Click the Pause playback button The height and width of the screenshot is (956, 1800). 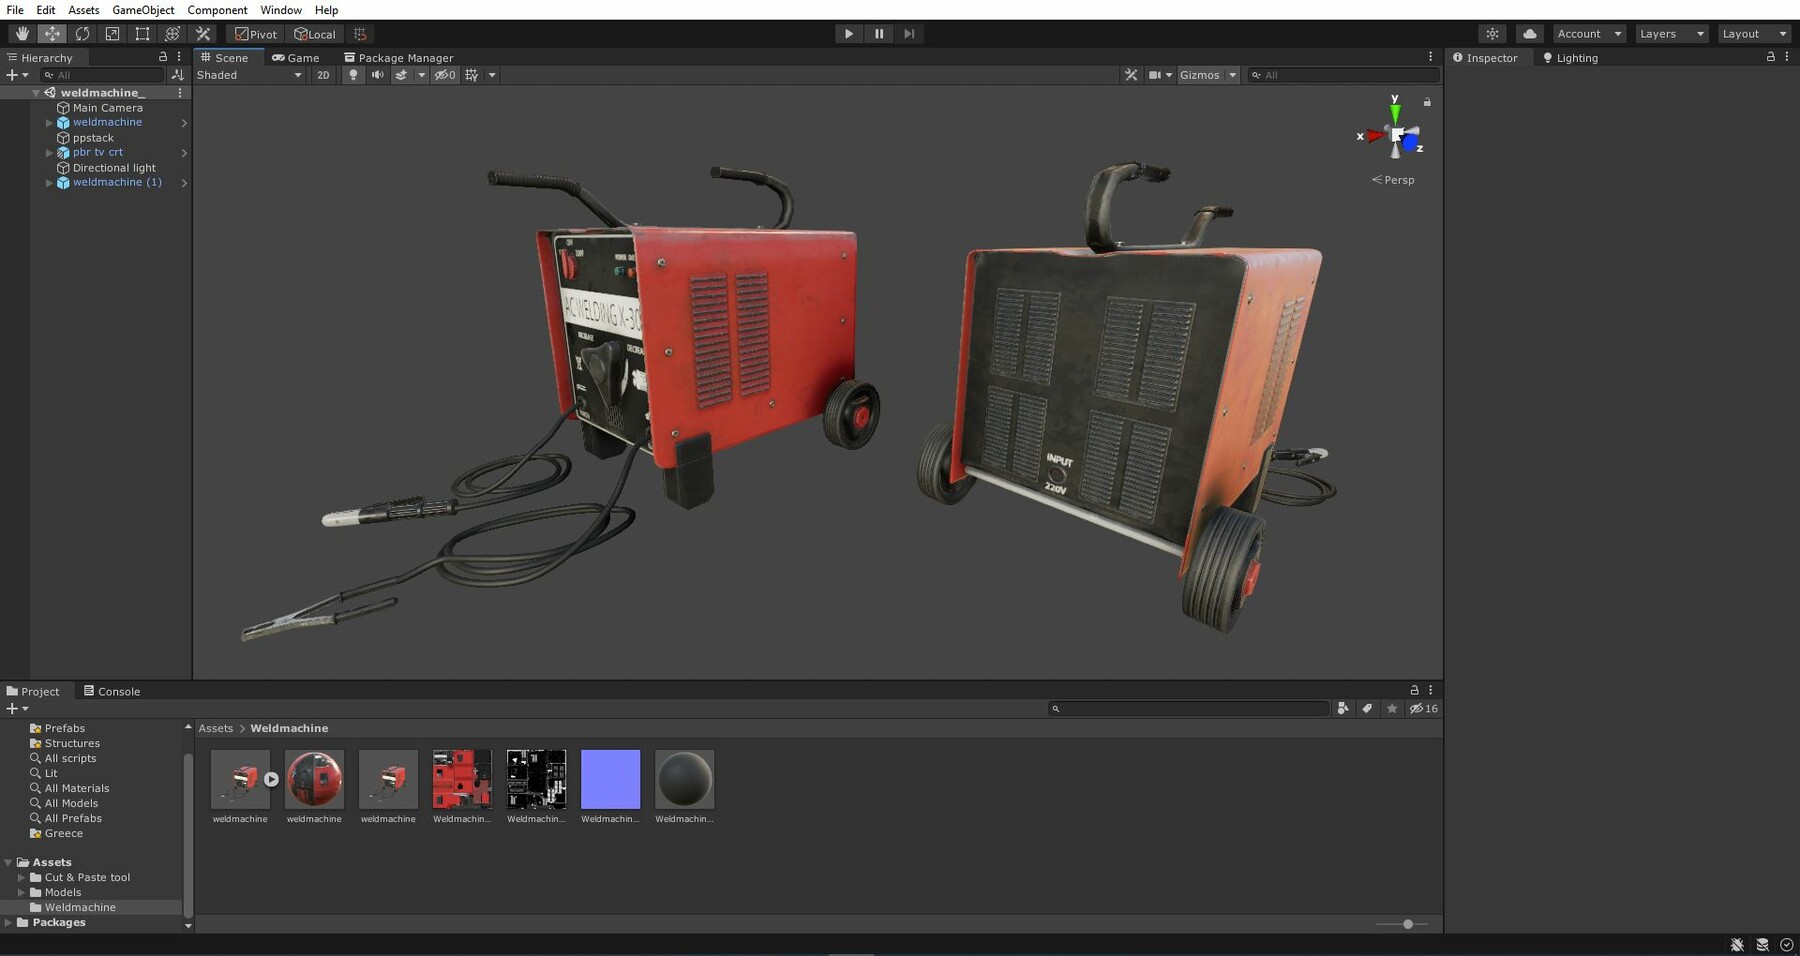click(x=878, y=33)
